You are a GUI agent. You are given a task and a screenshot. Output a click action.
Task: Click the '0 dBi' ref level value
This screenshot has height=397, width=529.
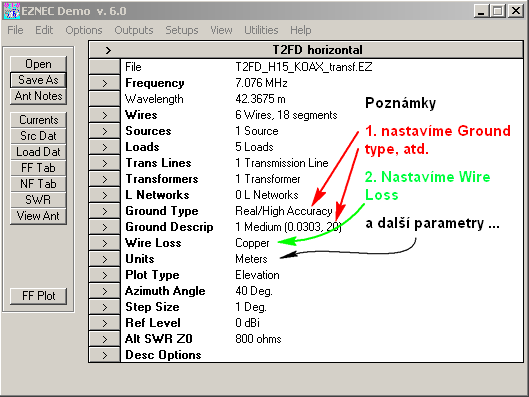click(x=247, y=323)
